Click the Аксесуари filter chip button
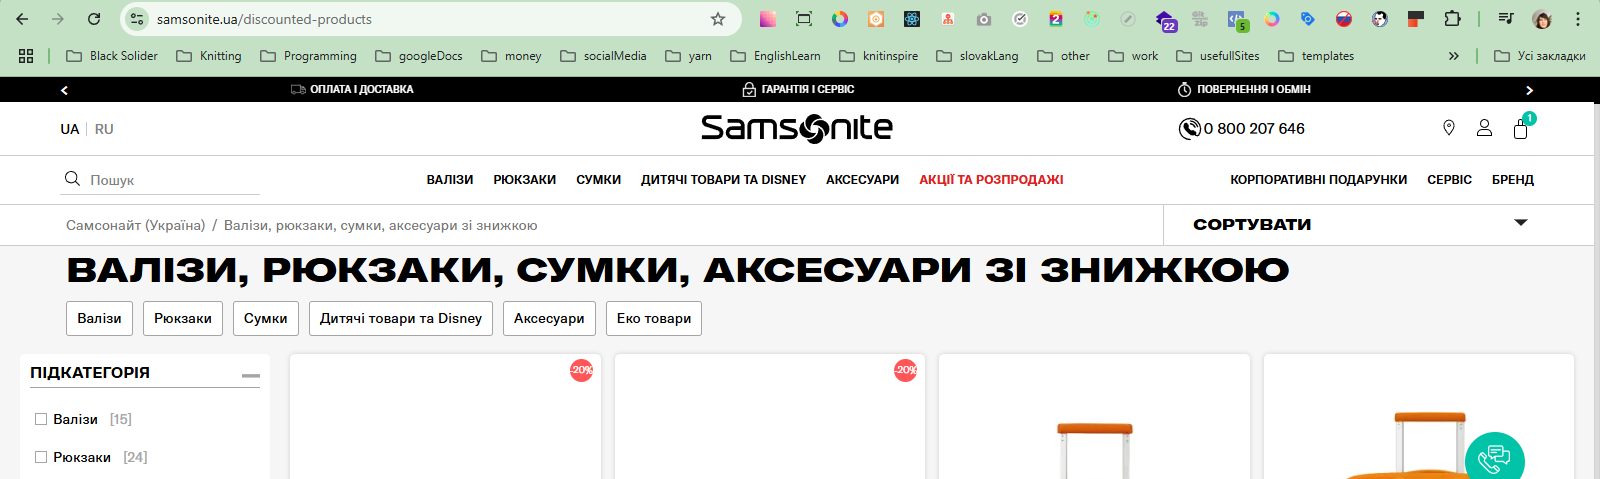1600x479 pixels. [549, 318]
